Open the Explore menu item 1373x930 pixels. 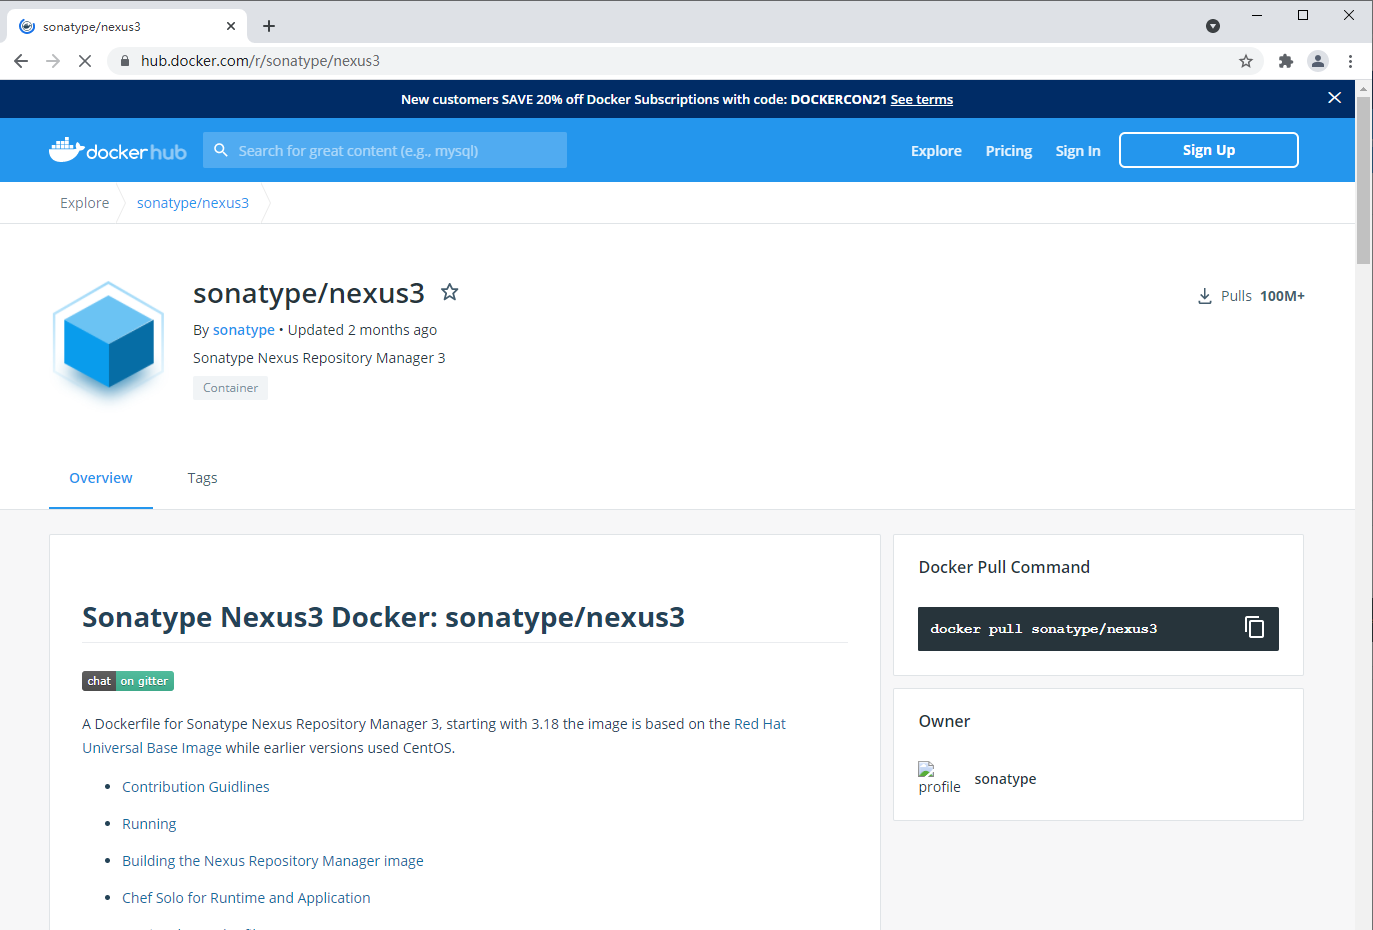point(936,151)
